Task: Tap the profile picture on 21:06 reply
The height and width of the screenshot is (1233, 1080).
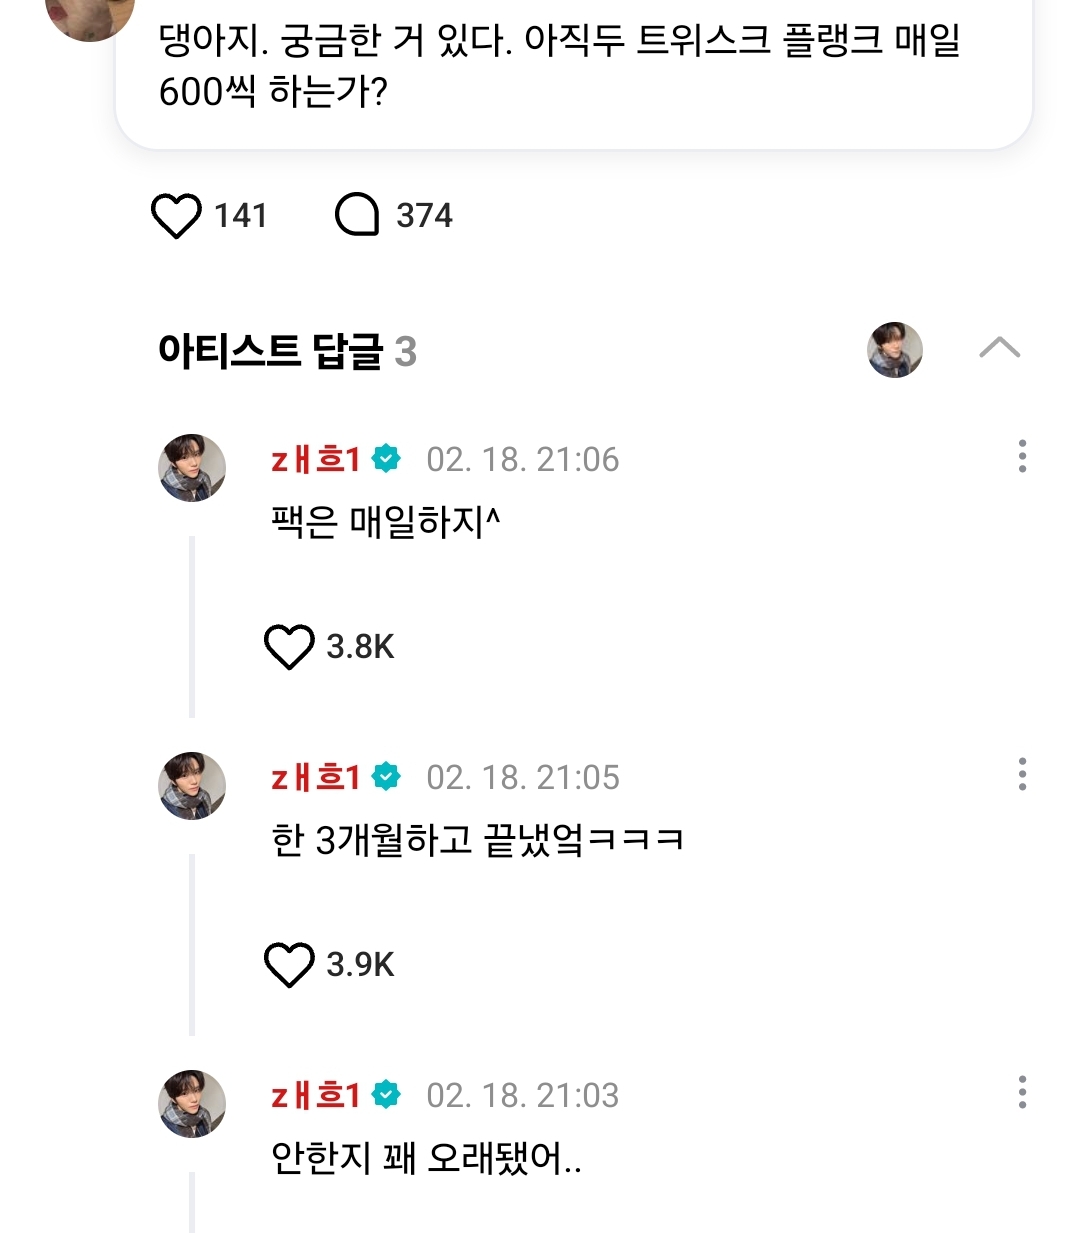Action: (x=192, y=467)
